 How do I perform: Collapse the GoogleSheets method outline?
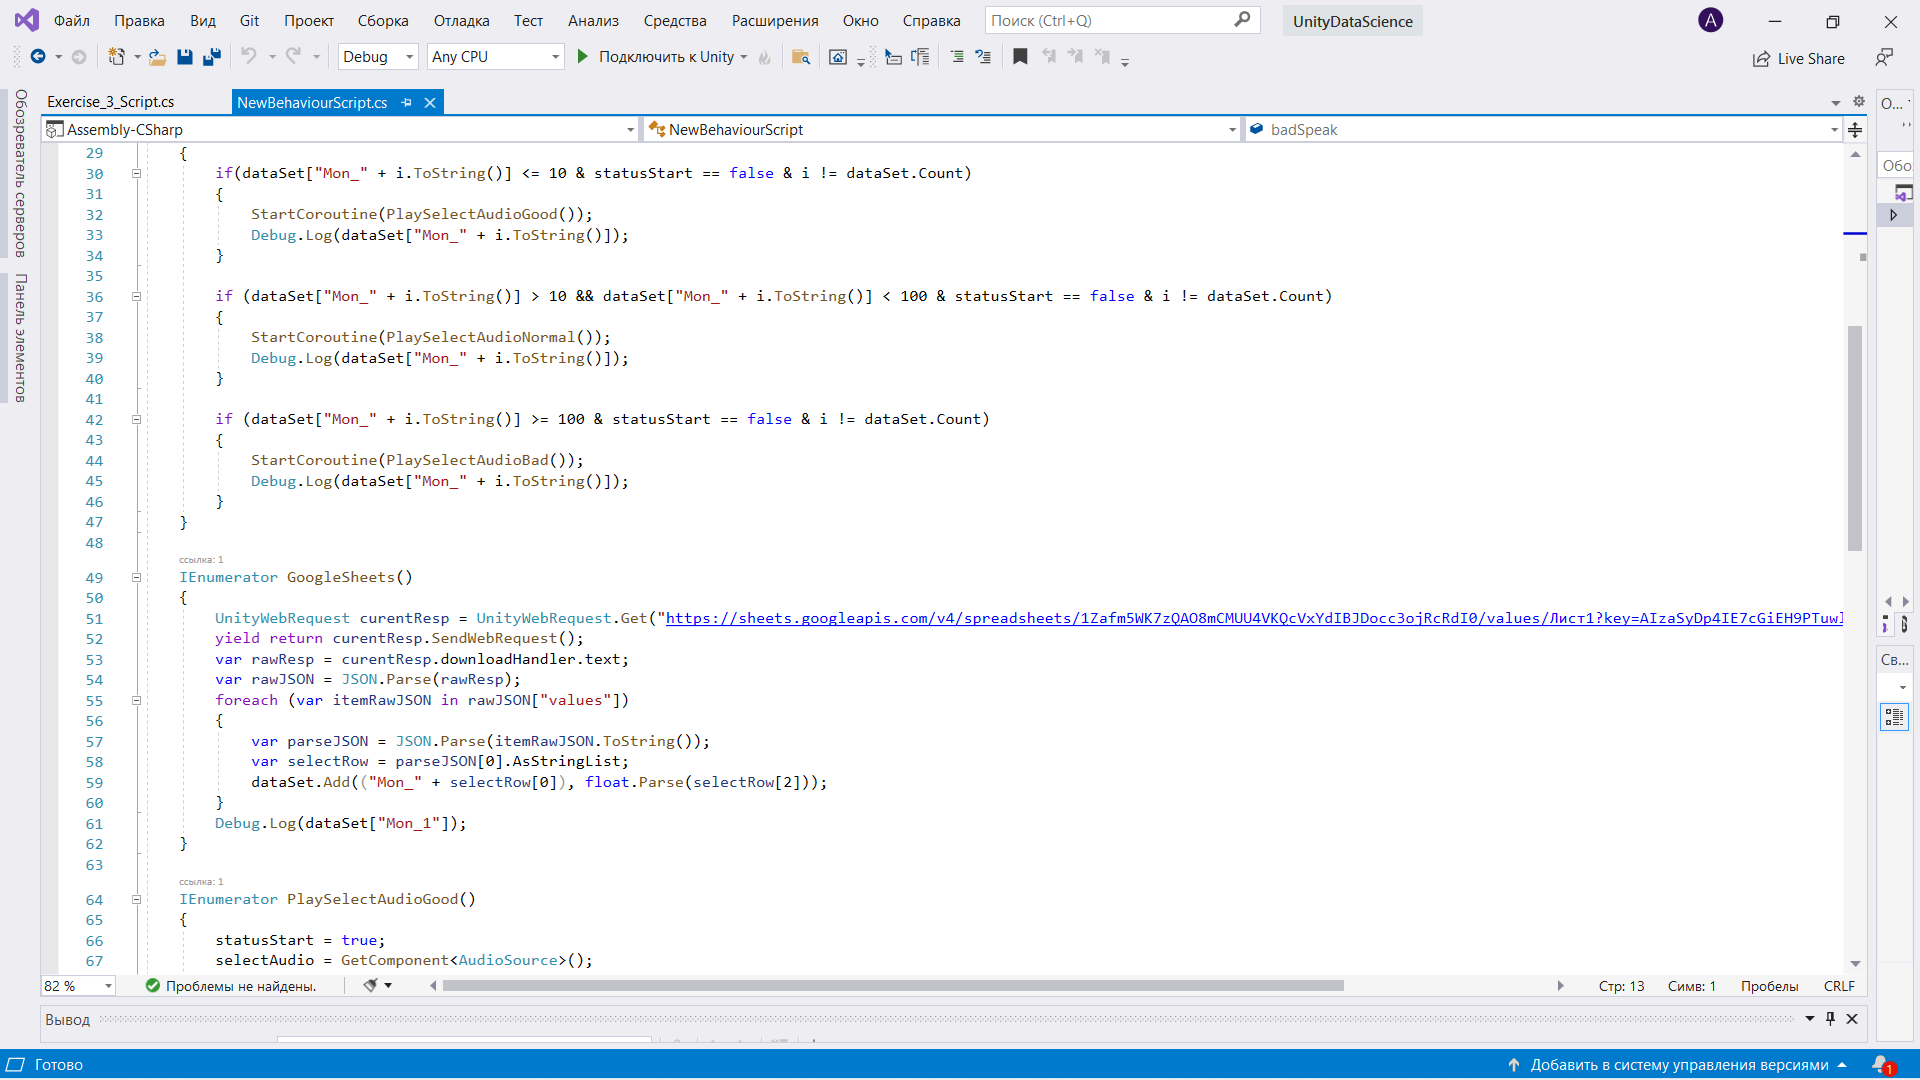tap(137, 577)
